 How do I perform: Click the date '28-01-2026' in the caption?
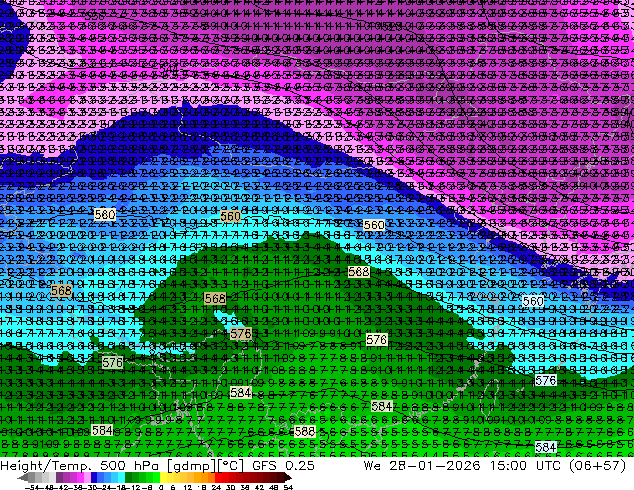click(435, 466)
